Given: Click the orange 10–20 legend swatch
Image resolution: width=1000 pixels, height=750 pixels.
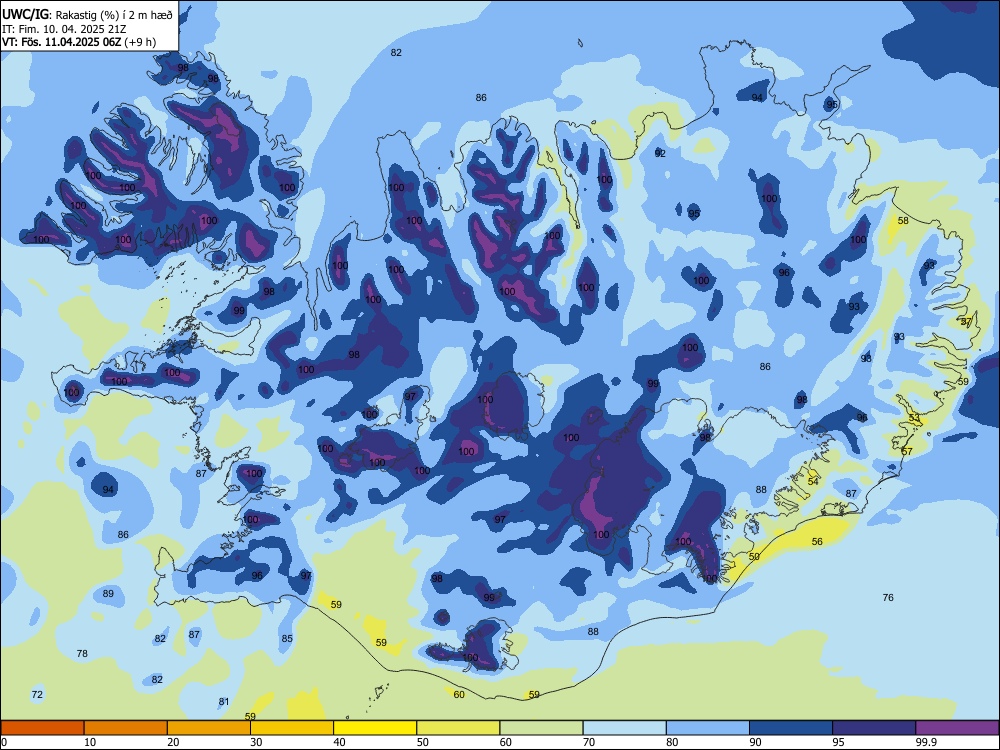Looking at the screenshot, I should (x=126, y=728).
